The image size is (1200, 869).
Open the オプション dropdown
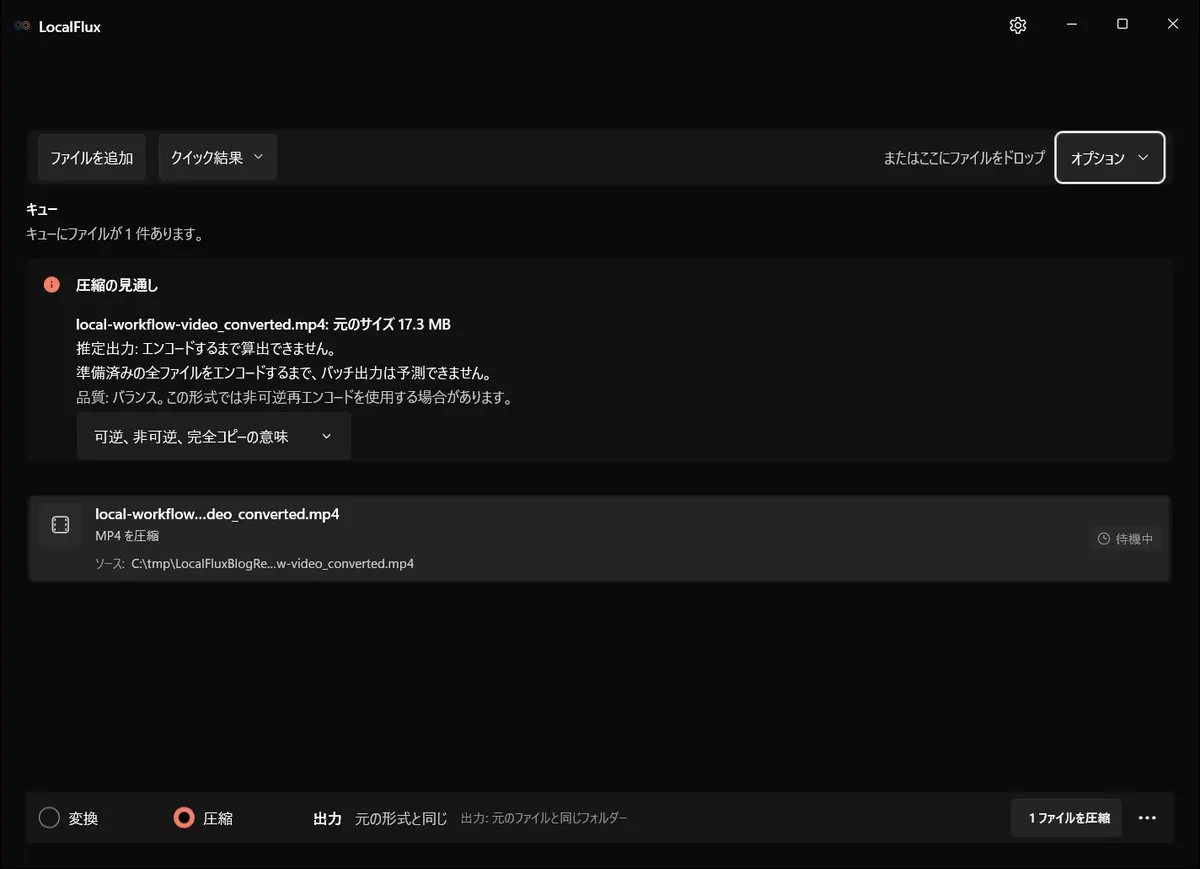tap(1110, 158)
